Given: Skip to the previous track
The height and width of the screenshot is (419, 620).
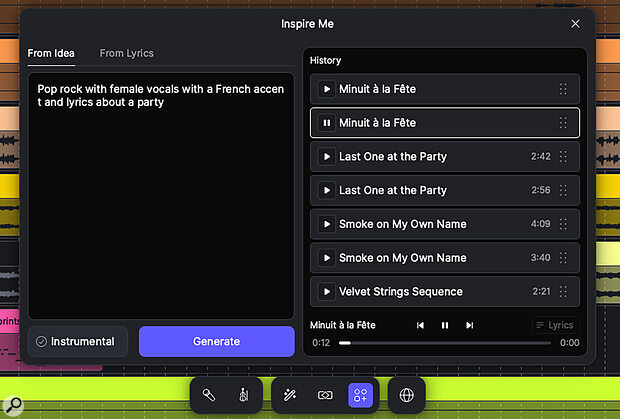Looking at the screenshot, I should tap(421, 325).
